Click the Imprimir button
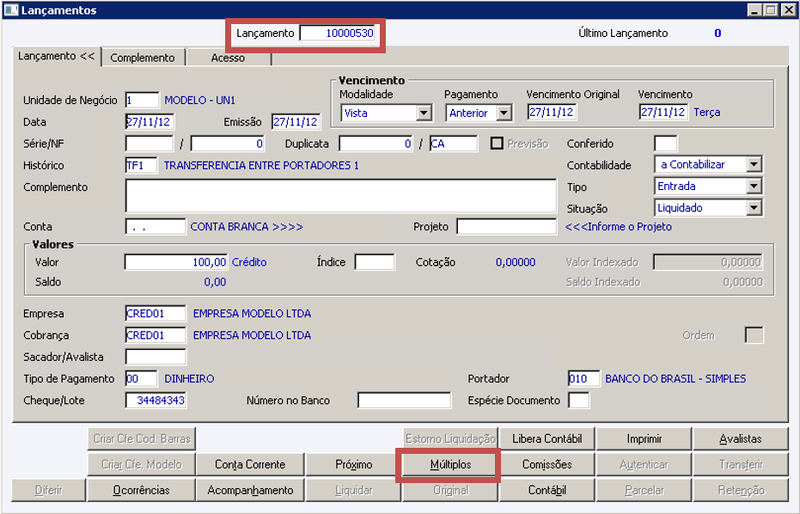 (x=644, y=439)
